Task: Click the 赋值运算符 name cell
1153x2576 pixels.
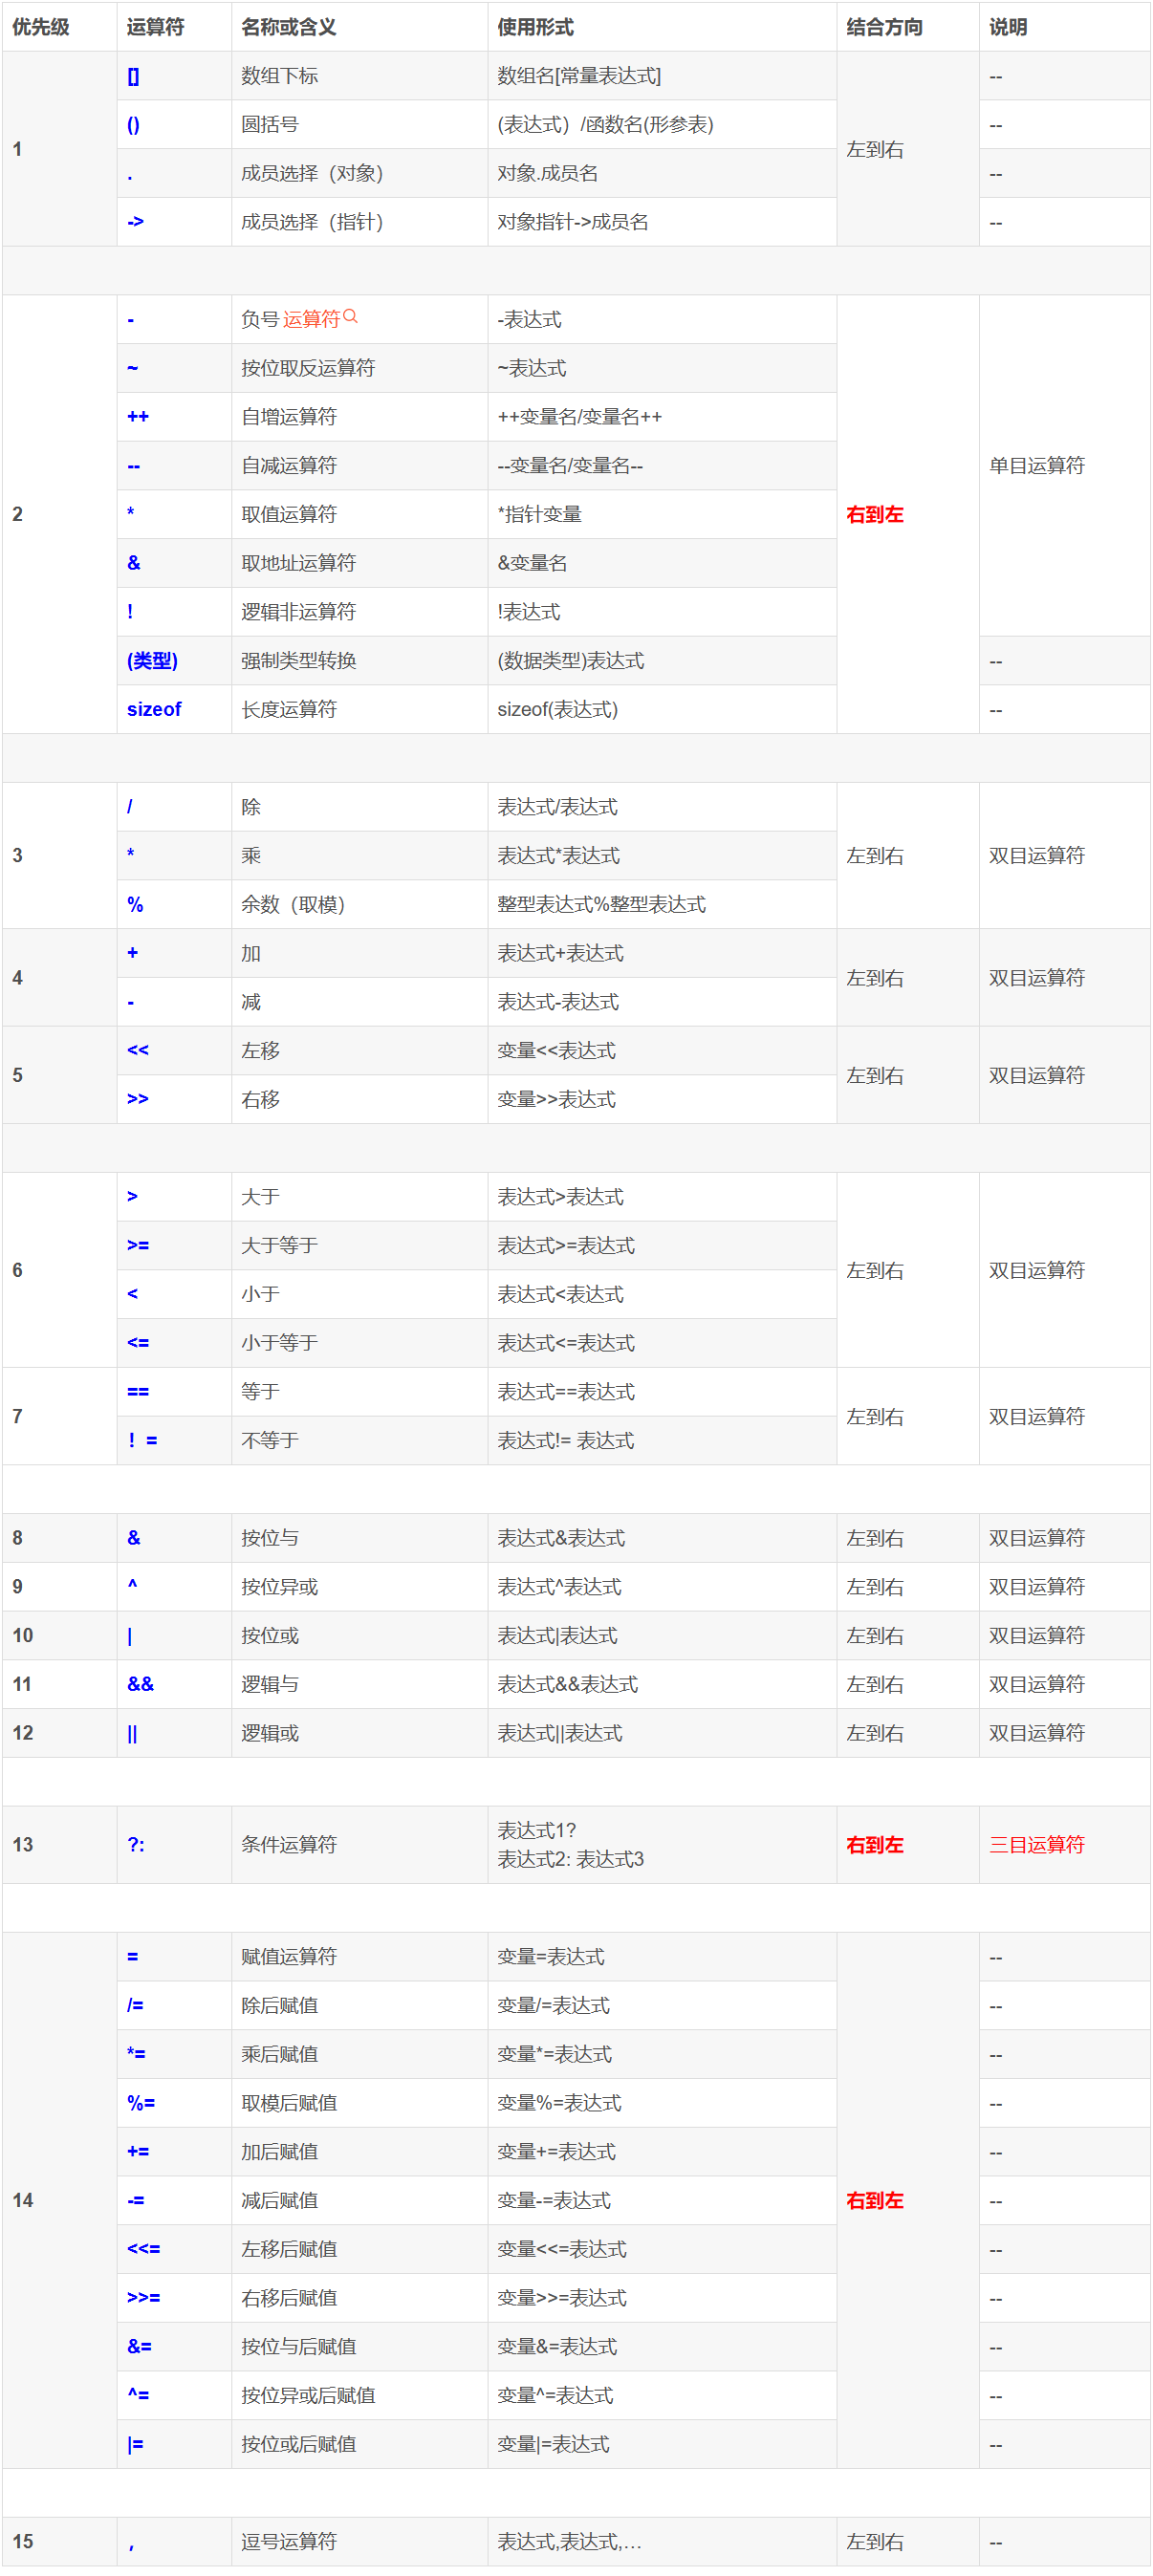Action: [359, 1957]
